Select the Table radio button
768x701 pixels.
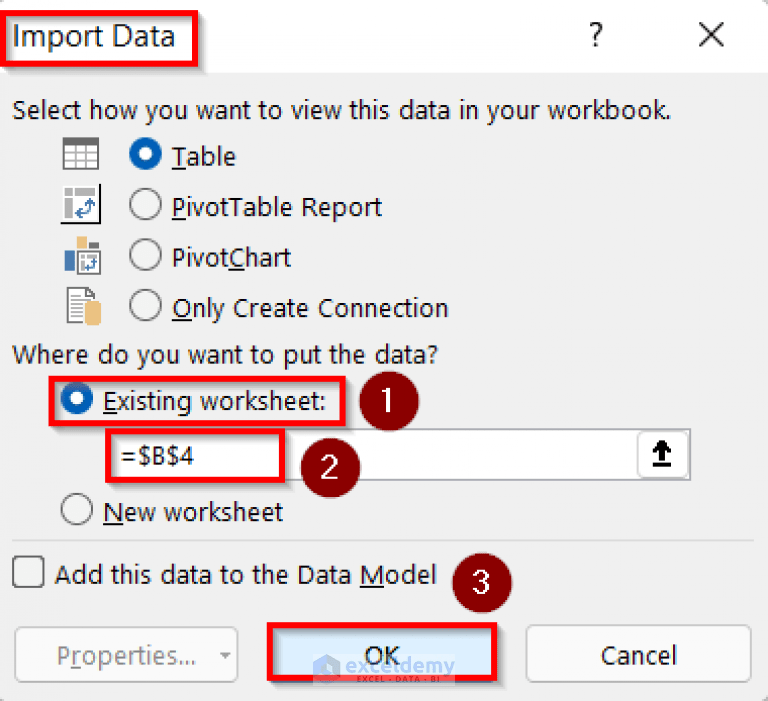[145, 154]
